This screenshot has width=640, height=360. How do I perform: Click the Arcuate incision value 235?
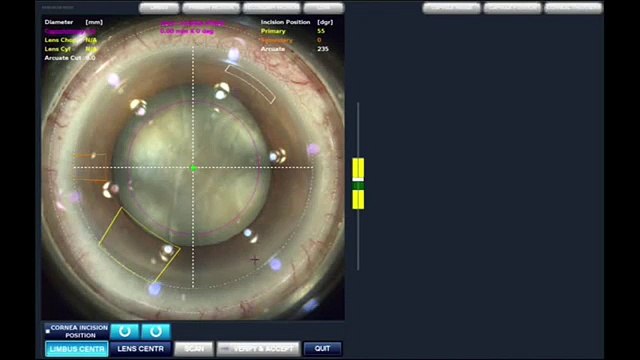click(322, 49)
